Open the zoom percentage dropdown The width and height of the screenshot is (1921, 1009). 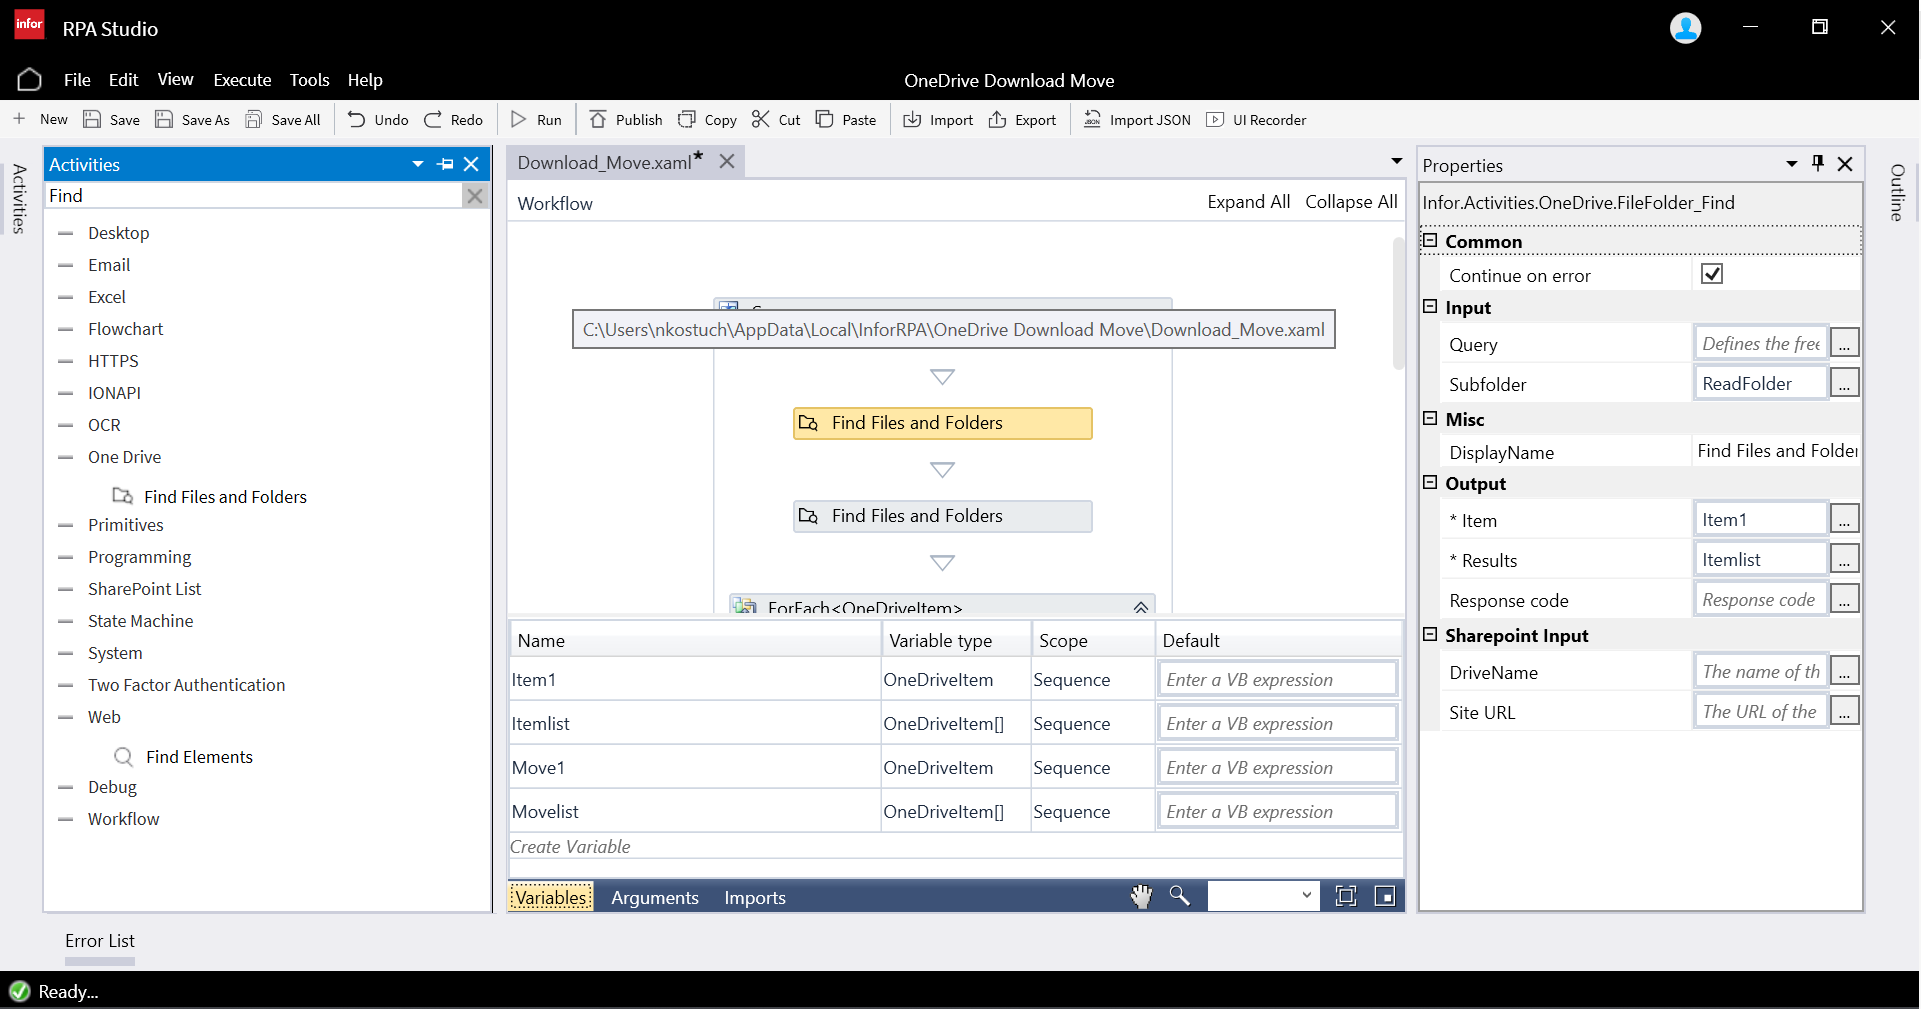click(1306, 896)
